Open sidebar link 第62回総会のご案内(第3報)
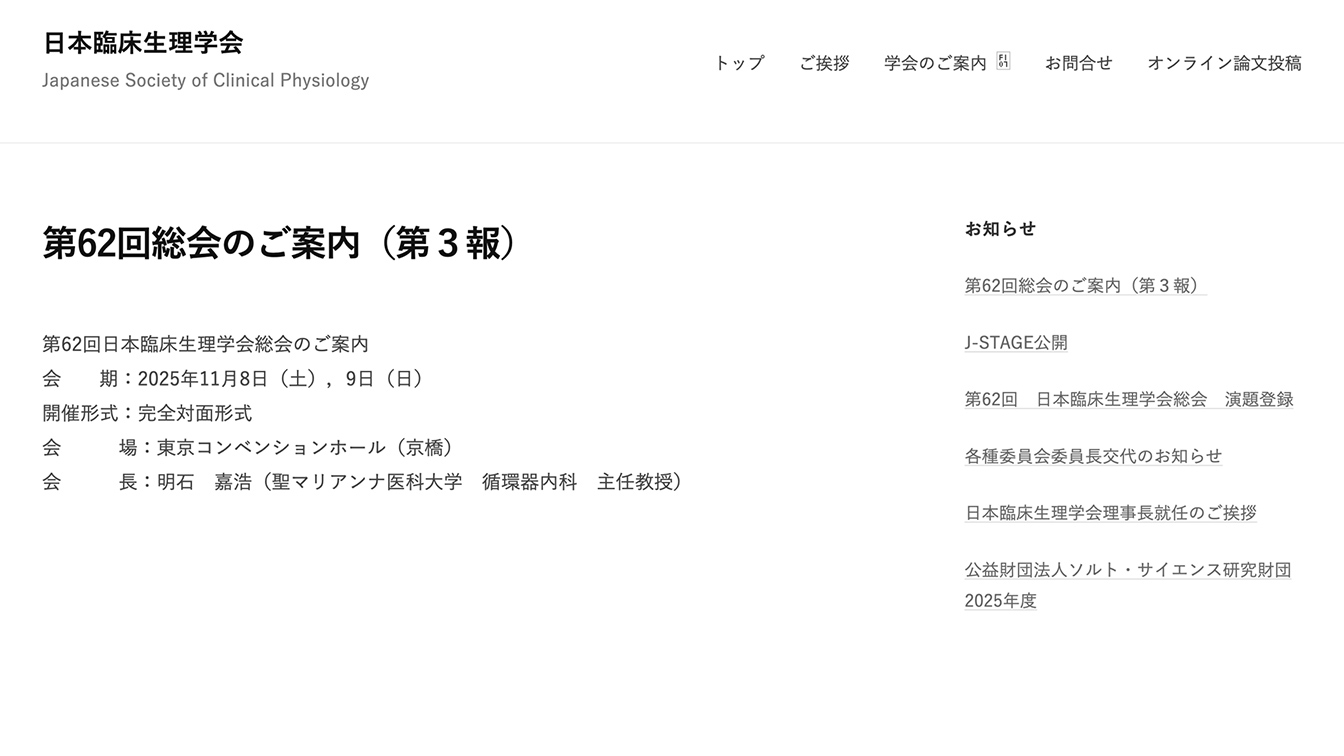The width and height of the screenshot is (1344, 756). (x=1086, y=286)
